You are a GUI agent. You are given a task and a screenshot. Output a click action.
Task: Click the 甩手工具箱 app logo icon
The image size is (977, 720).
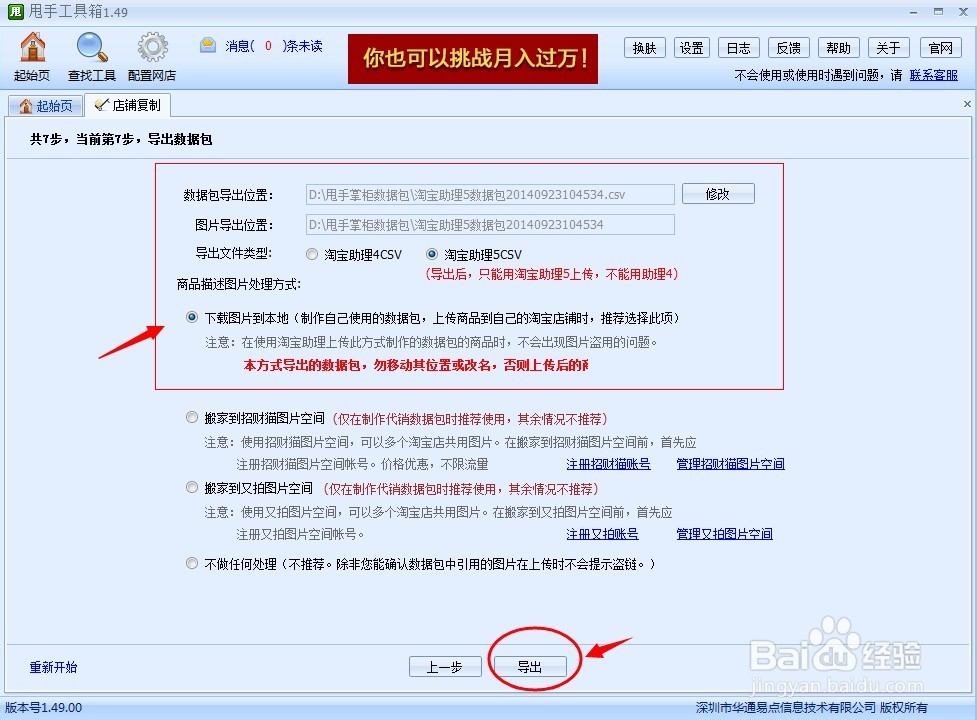pyautogui.click(x=15, y=11)
